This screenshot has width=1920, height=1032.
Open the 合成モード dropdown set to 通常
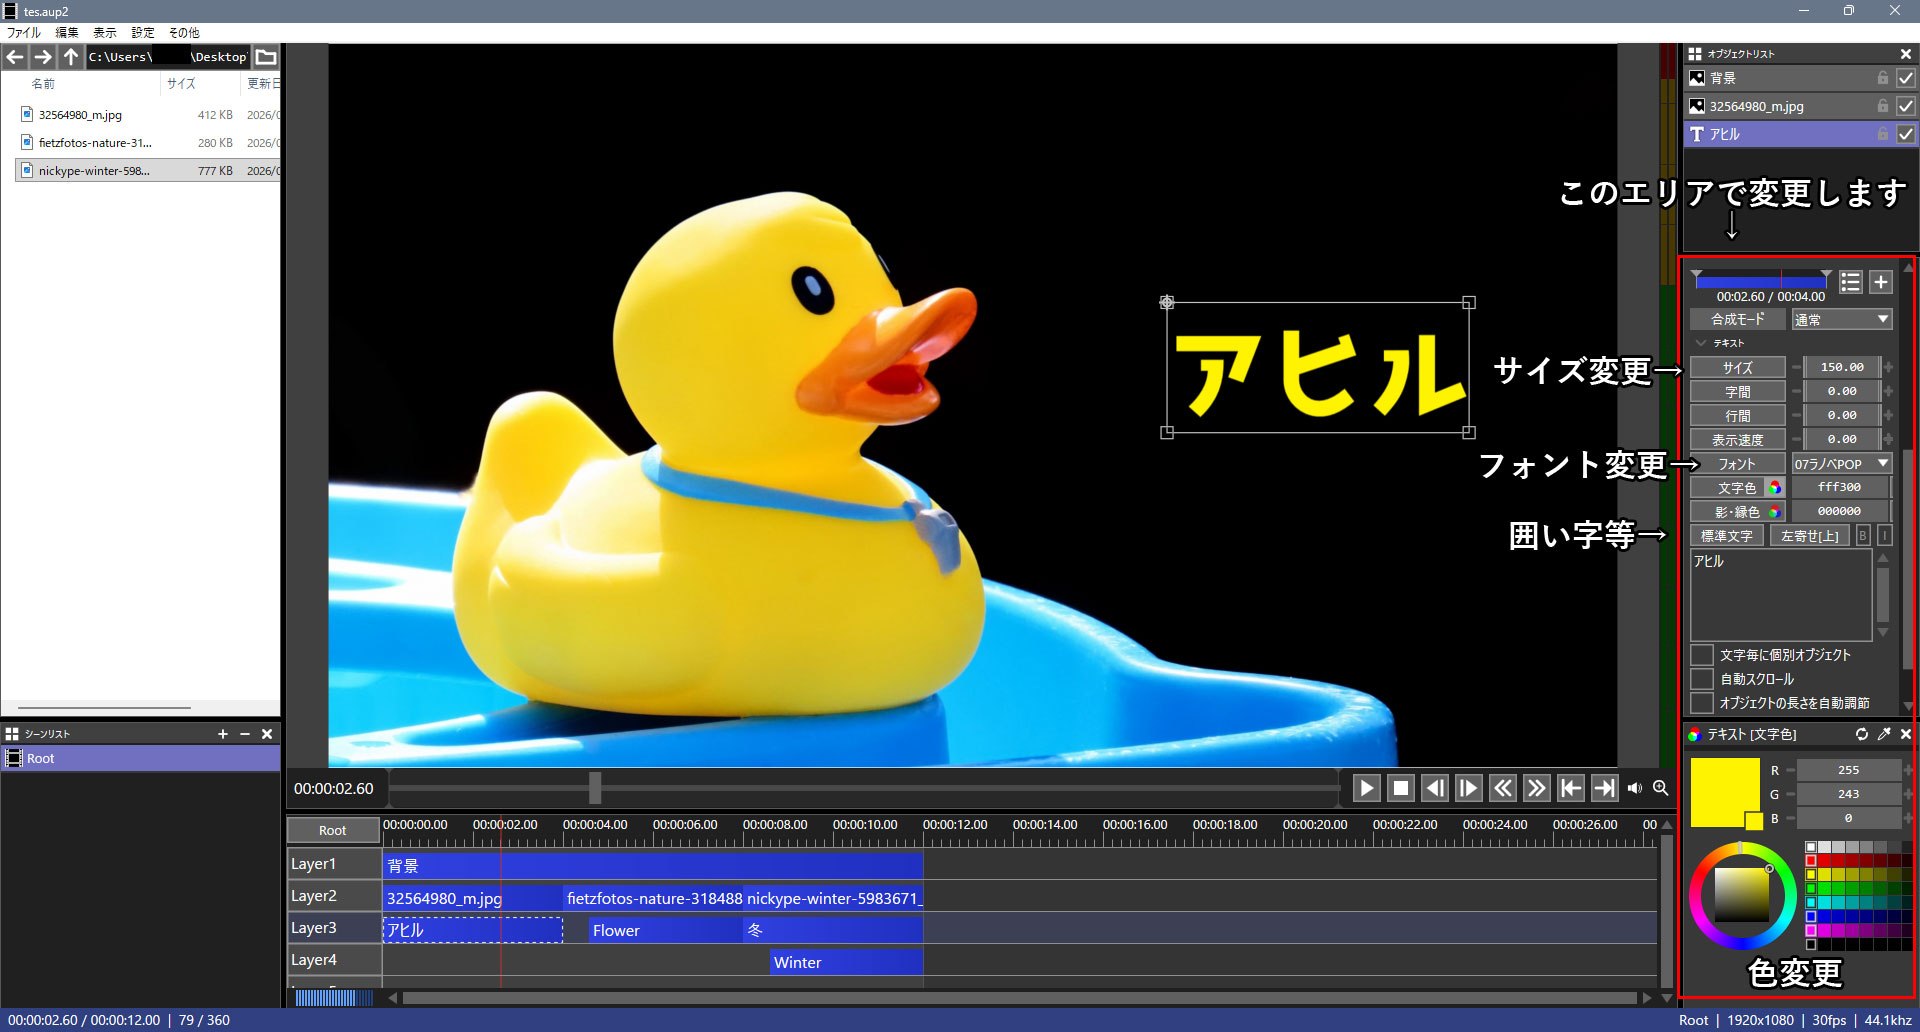[x=1841, y=319]
